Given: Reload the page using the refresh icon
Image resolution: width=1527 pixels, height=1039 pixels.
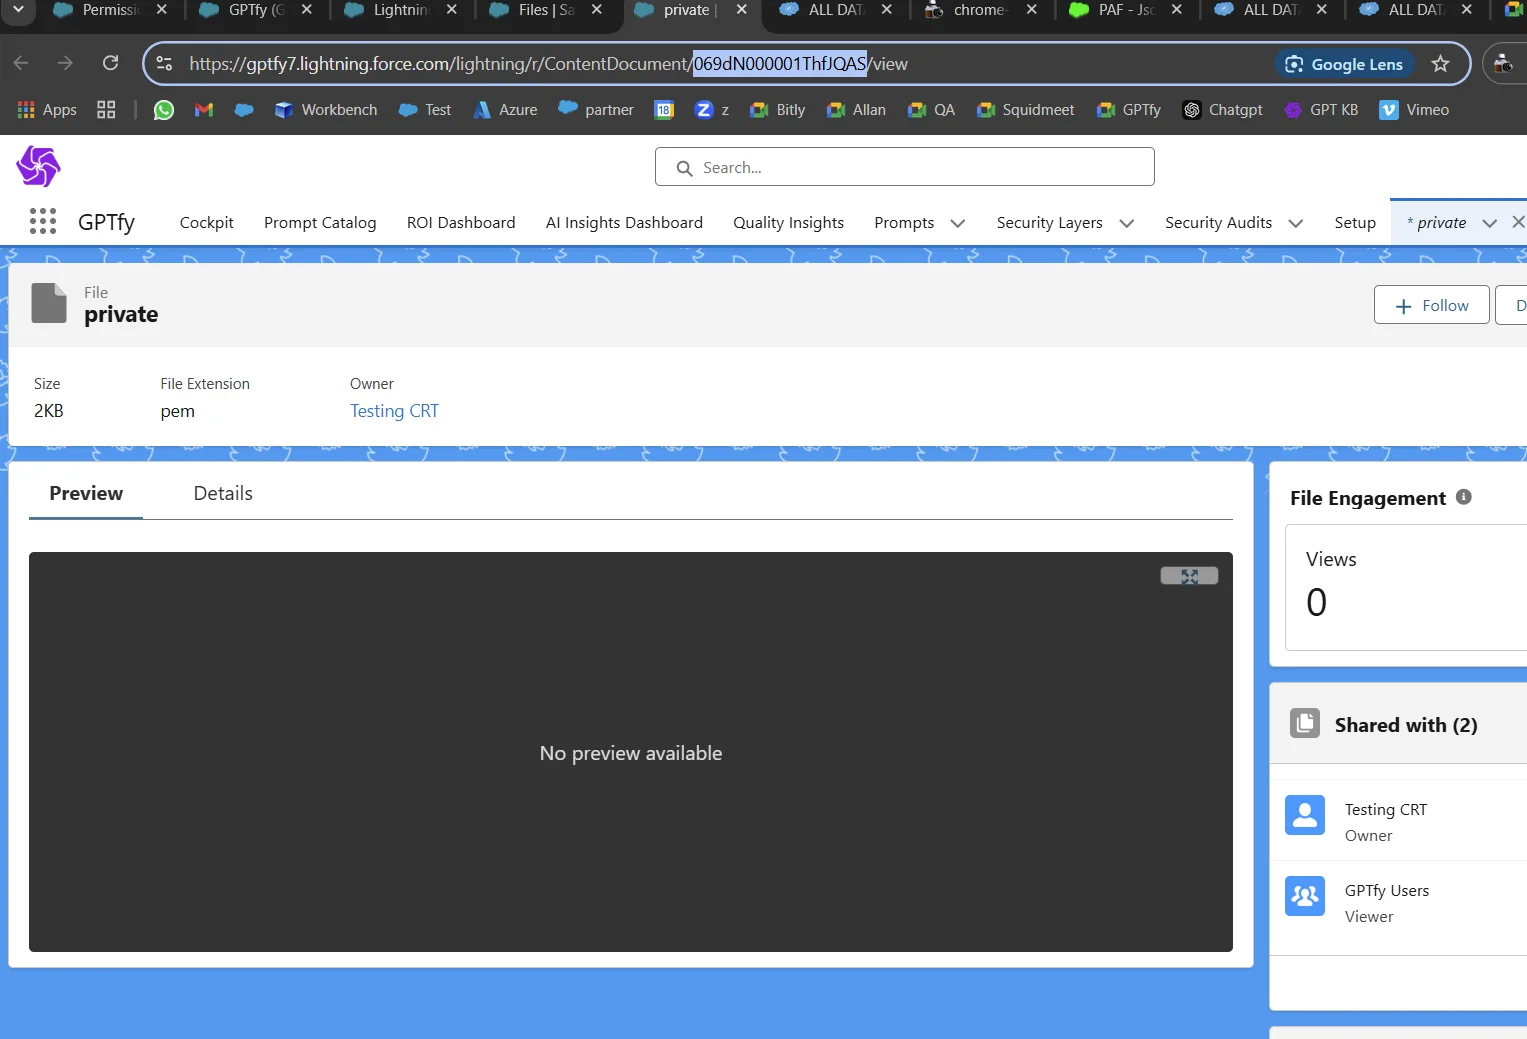Looking at the screenshot, I should (x=111, y=63).
